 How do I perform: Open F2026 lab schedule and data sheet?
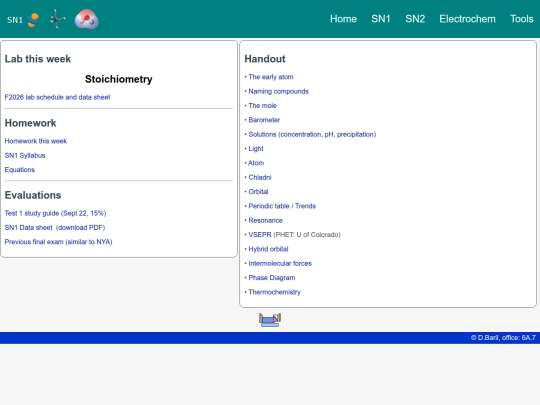tap(58, 97)
